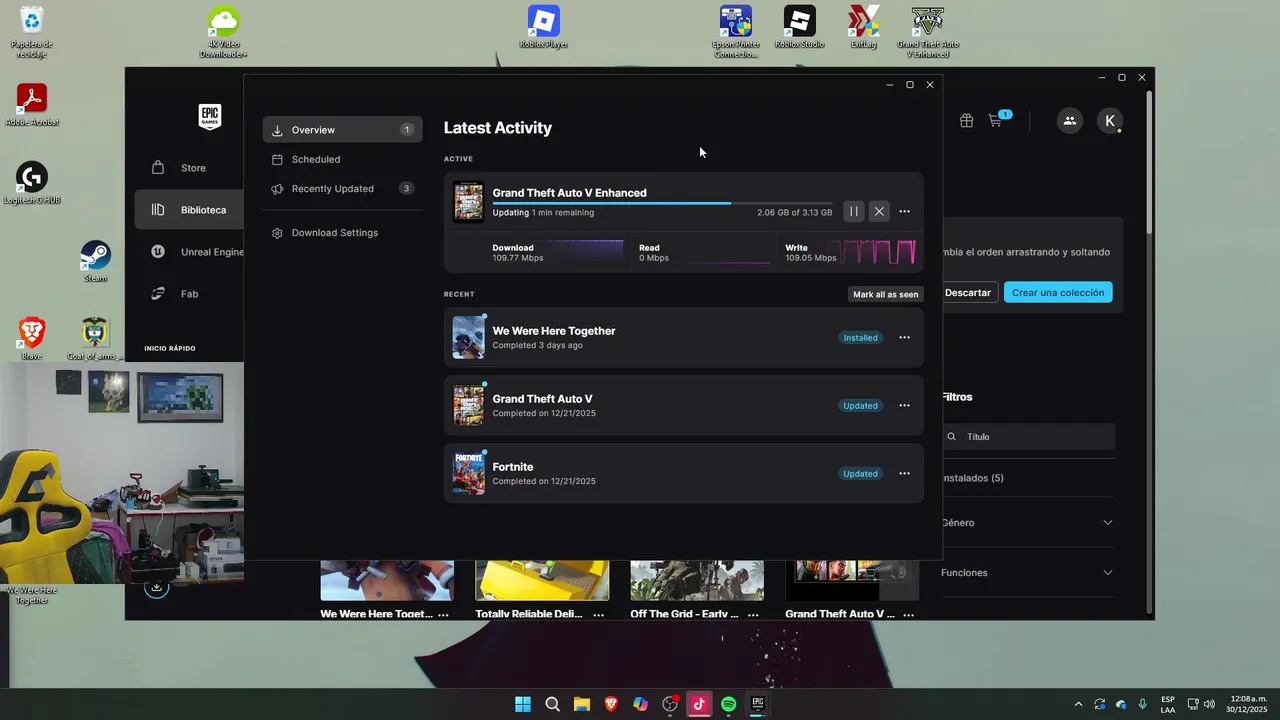Click Mark all as seen button
Screen dimensions: 1280x720
(885, 294)
